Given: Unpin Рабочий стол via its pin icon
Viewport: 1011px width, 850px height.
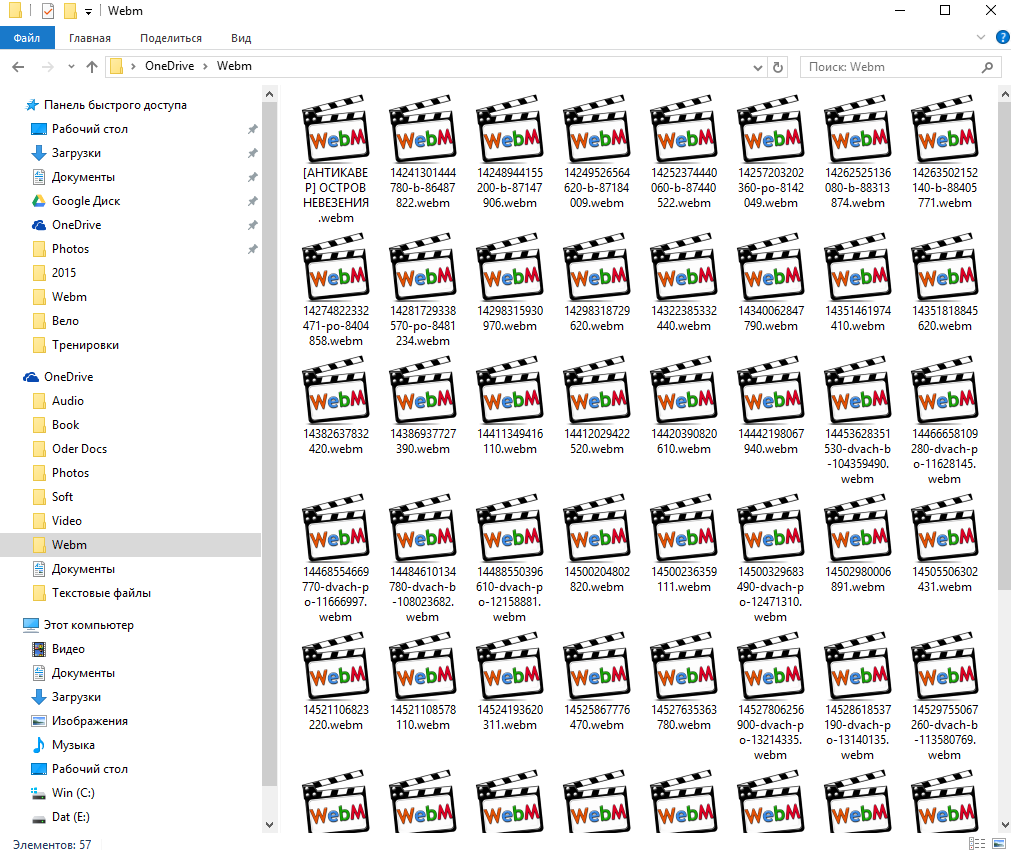Looking at the screenshot, I should pos(253,130).
